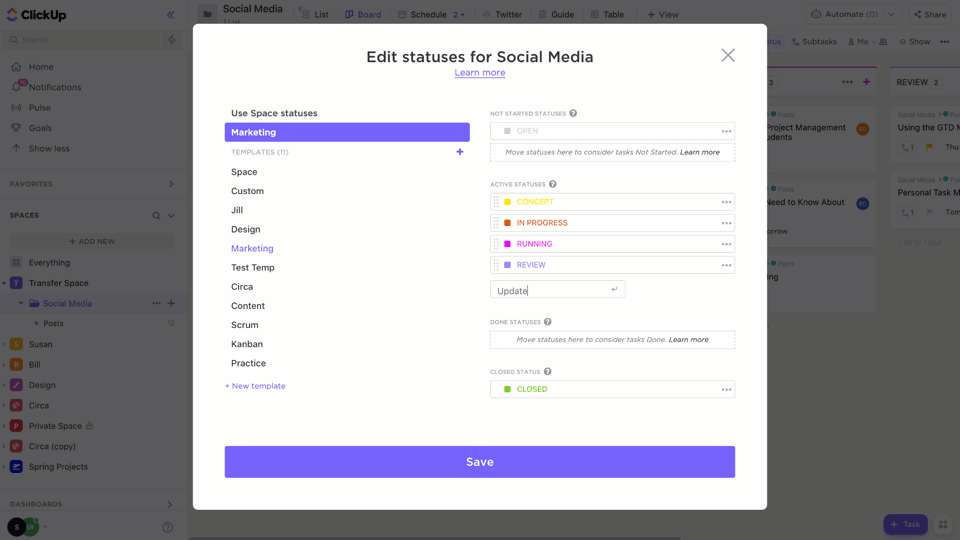This screenshot has width=960, height=540.
Task: Open options menu for IN PROGRESS status
Action: point(726,223)
